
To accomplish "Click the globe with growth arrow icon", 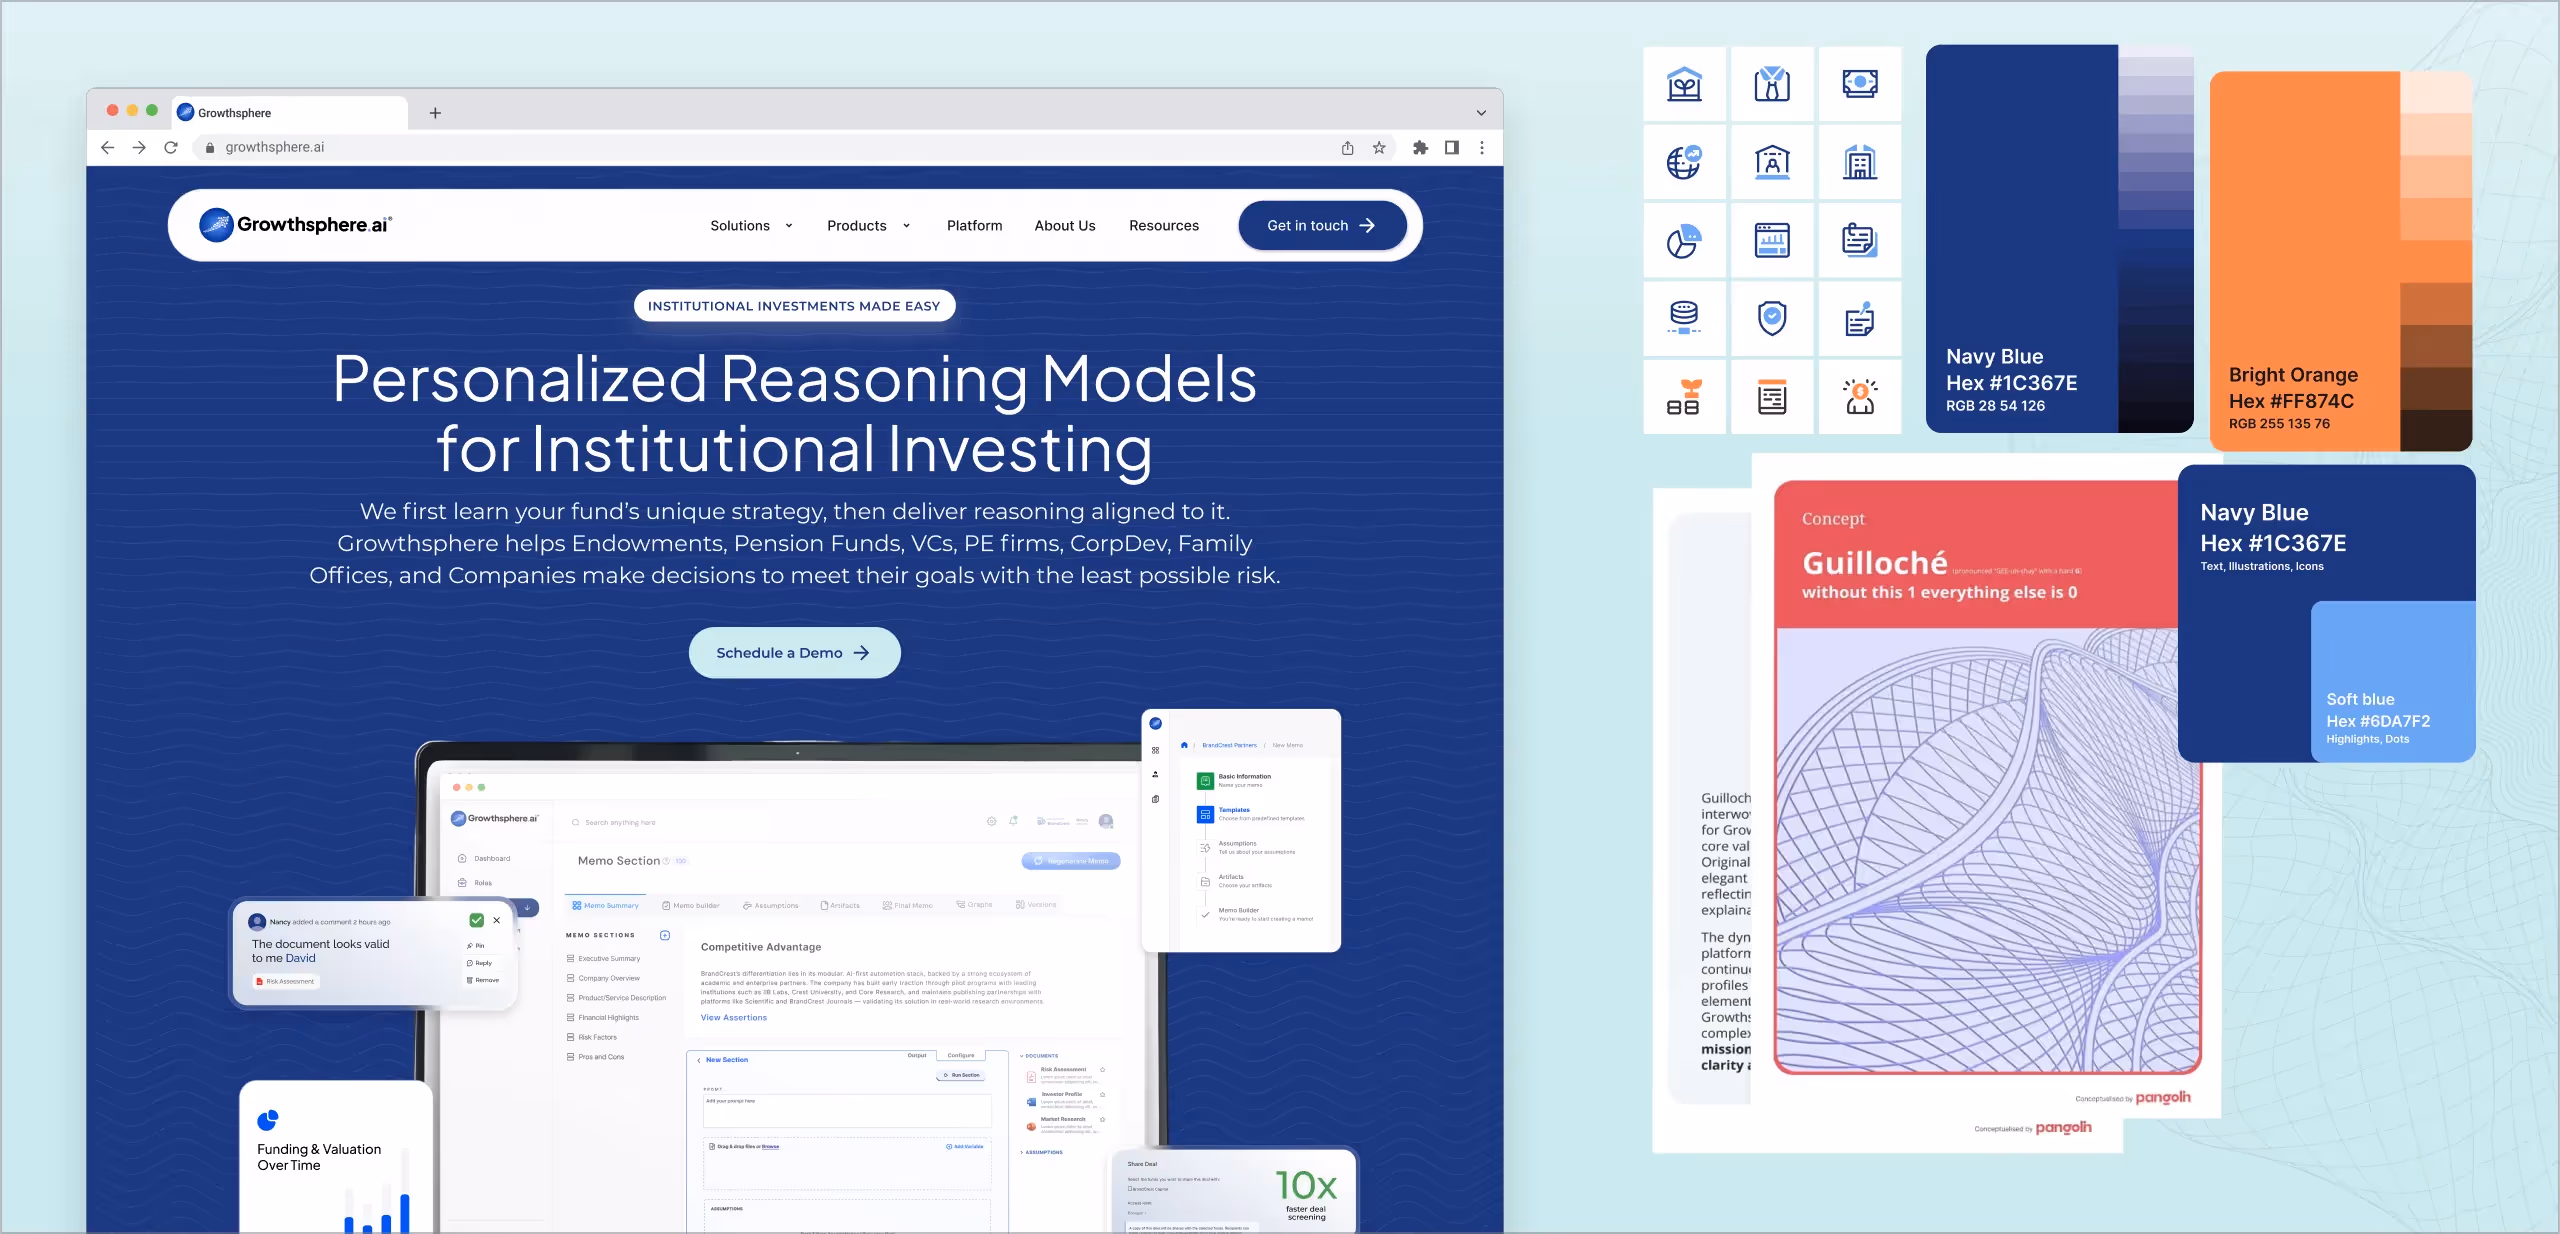I will (x=1684, y=162).
